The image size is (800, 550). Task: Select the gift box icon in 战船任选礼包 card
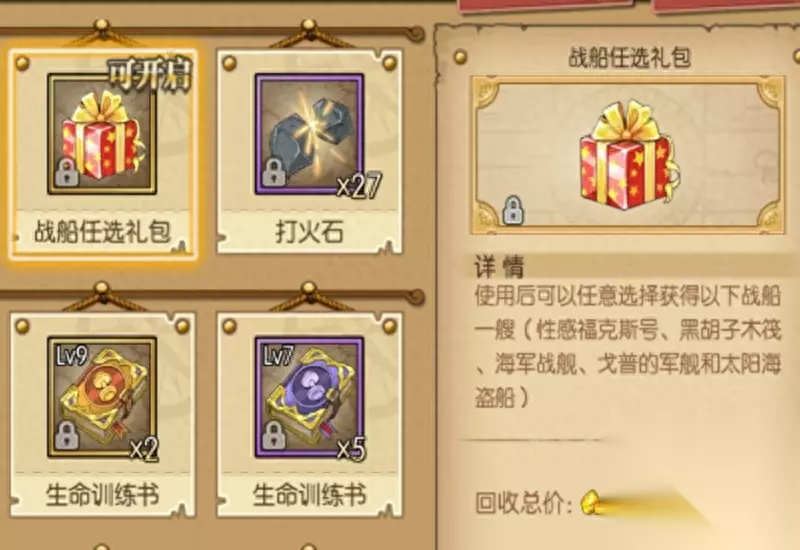102,134
